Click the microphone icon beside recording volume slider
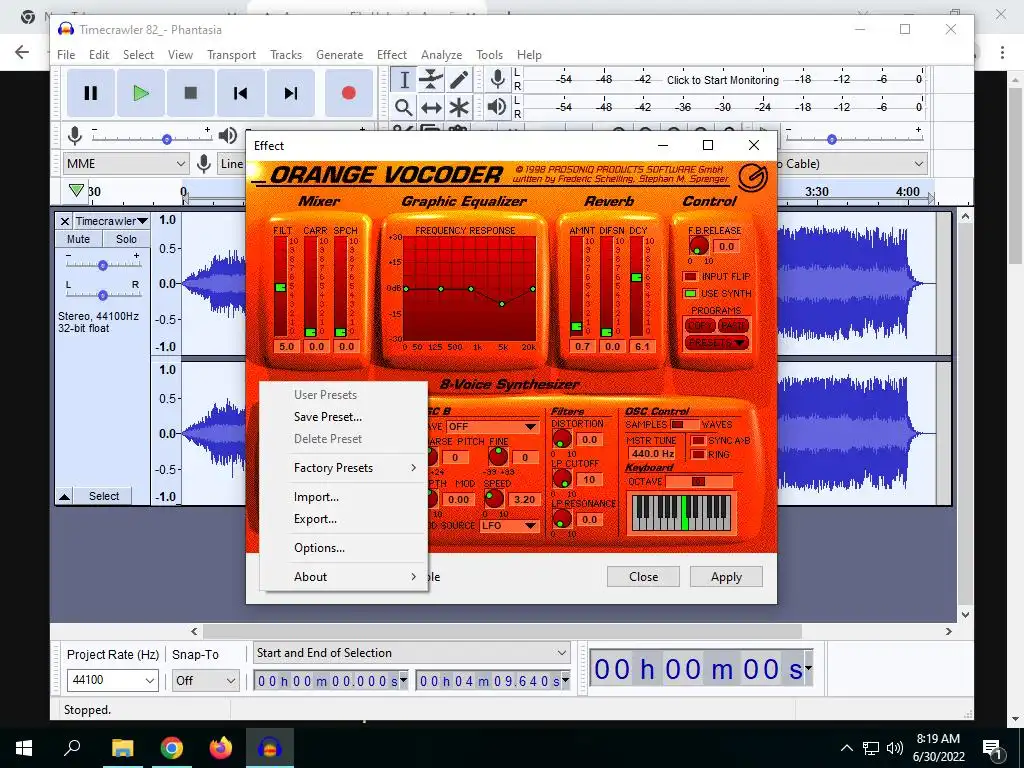 pos(75,136)
